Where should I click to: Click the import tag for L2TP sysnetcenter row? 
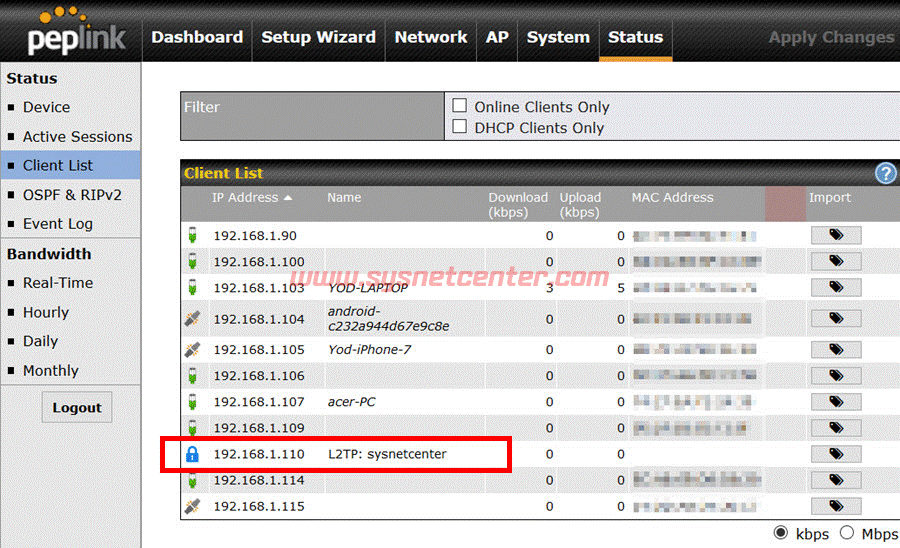point(835,454)
